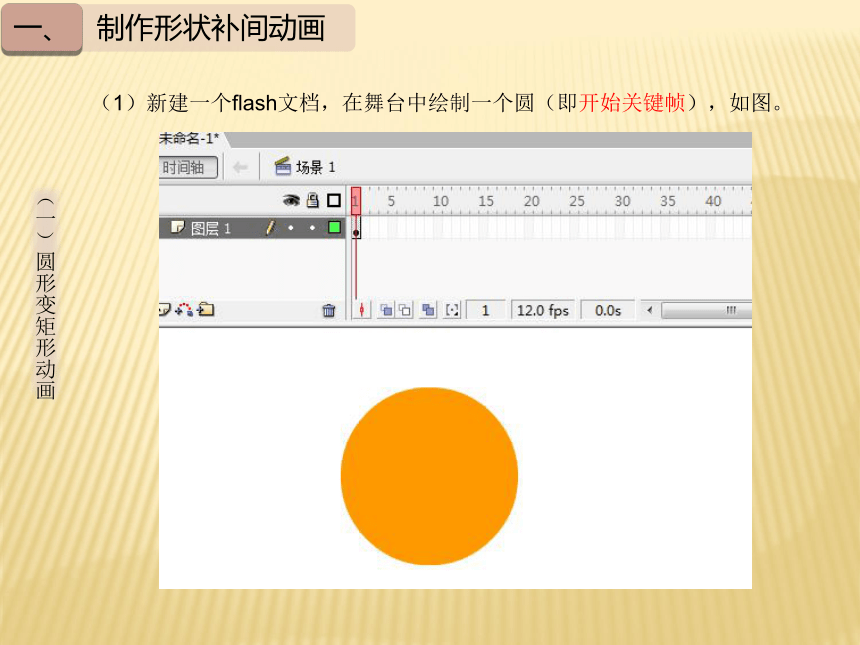This screenshot has width=860, height=645.
Task: Click the 0.0s elapsed time display
Action: point(608,310)
